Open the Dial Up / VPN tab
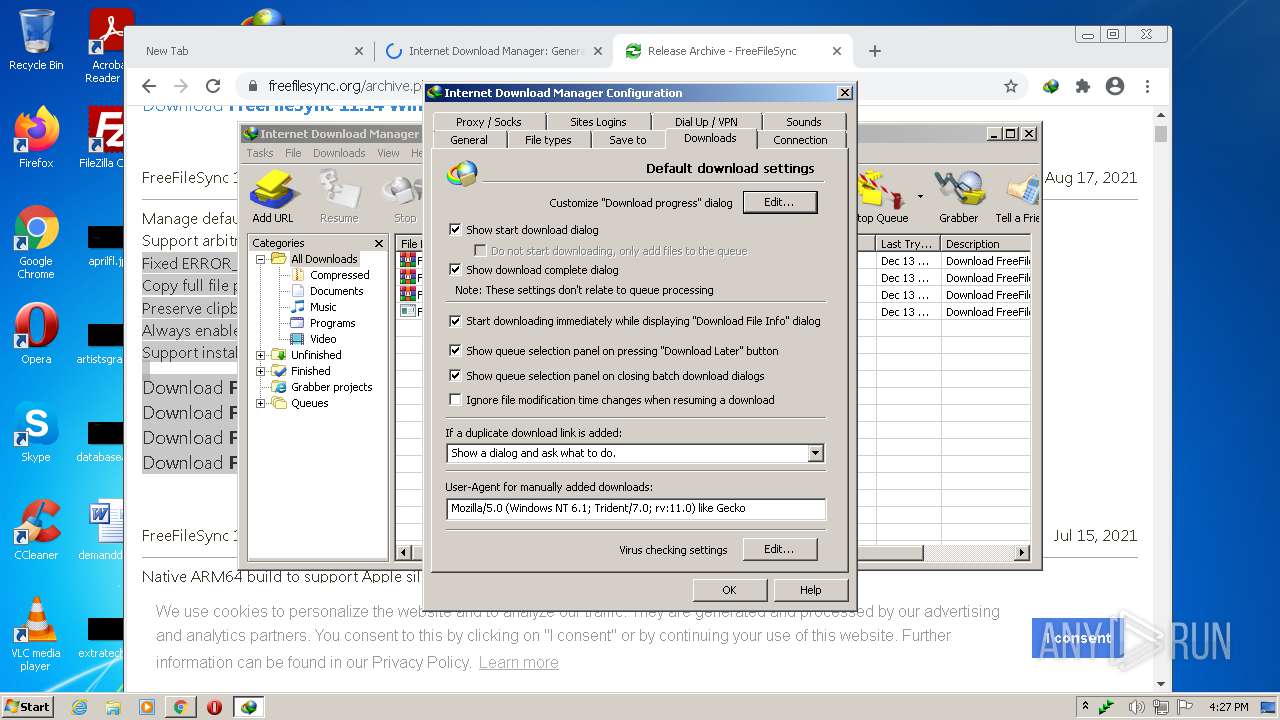This screenshot has width=1280, height=720. click(x=706, y=122)
